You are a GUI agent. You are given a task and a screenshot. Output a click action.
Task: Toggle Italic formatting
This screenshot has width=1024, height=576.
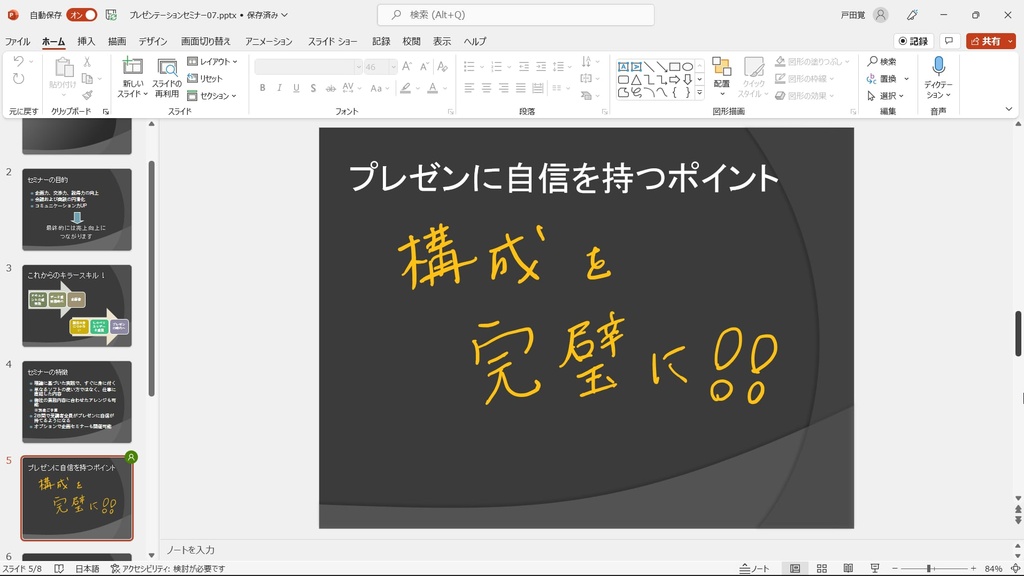tap(280, 88)
